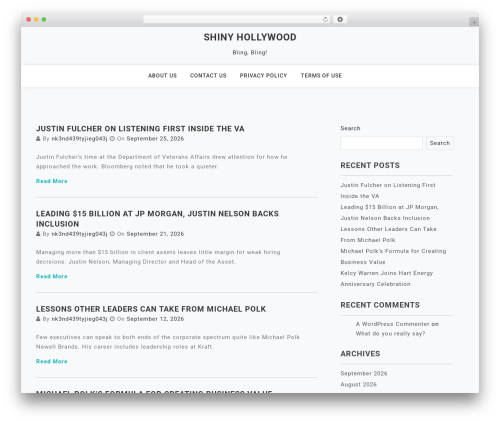Viewport: 500px width, 423px height.
Task: Read More of the Justin Nelson post
Action: coord(52,276)
